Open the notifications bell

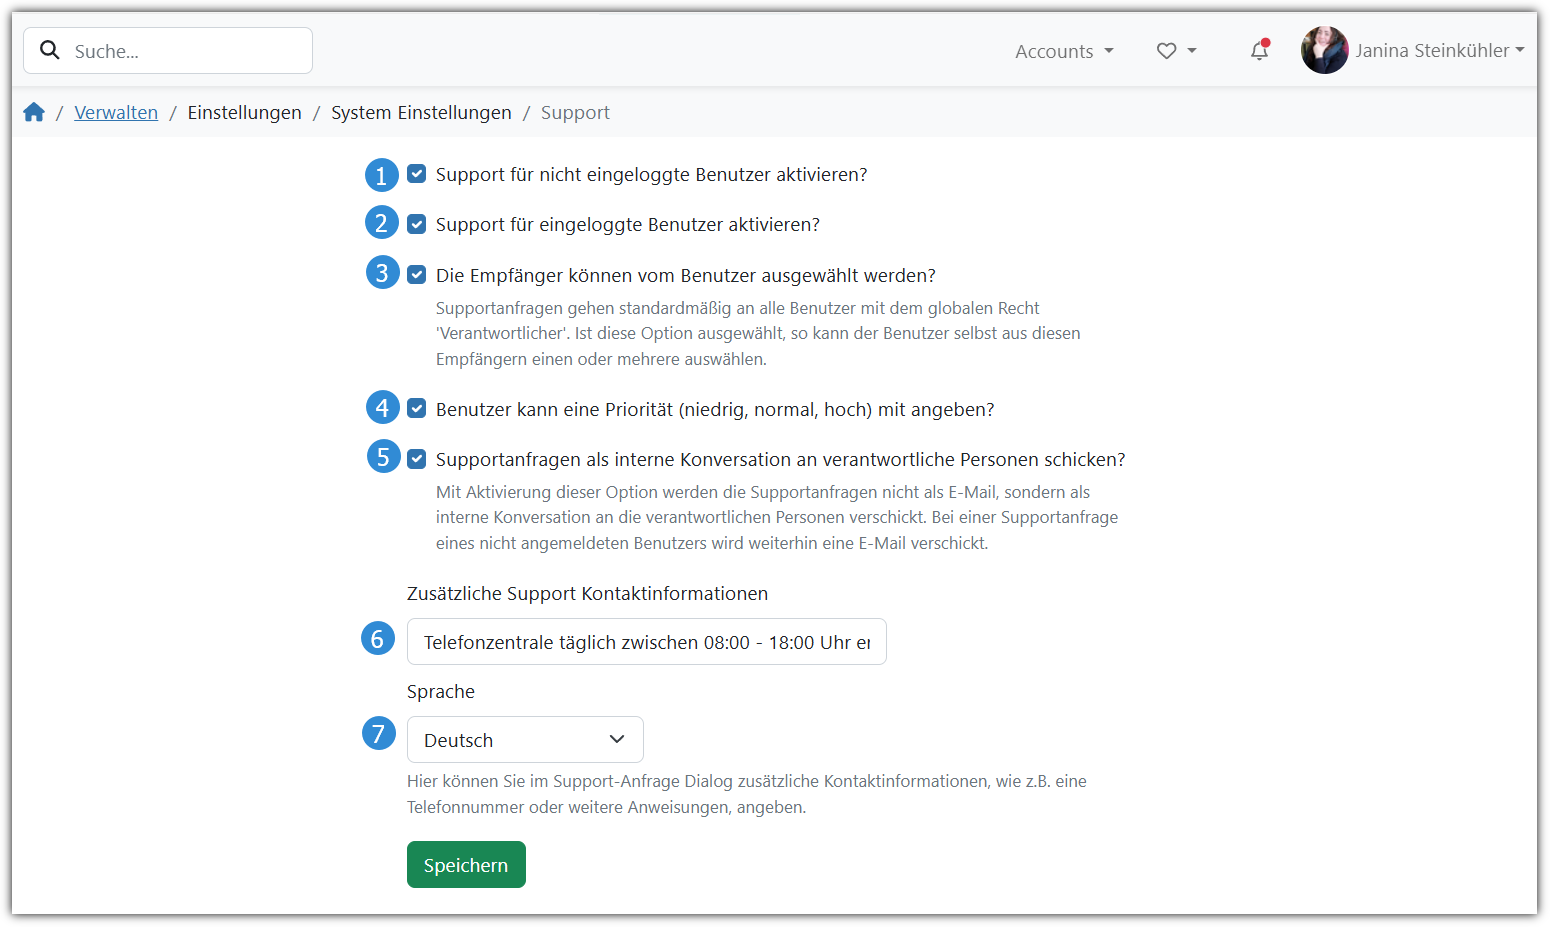pos(1259,51)
